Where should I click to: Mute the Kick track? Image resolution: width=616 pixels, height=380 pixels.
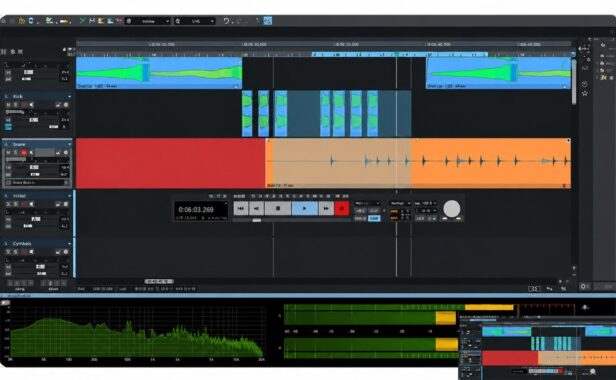pos(8,105)
